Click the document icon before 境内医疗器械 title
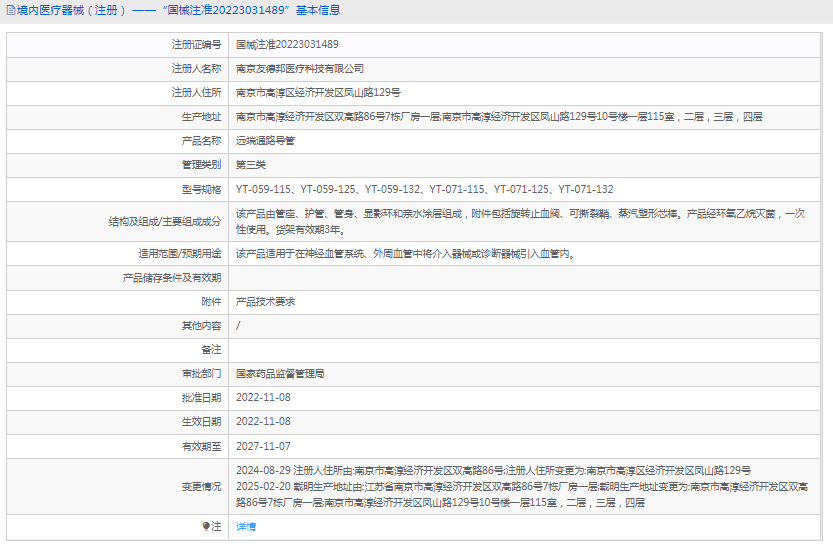The height and width of the screenshot is (546, 833). 11,10
